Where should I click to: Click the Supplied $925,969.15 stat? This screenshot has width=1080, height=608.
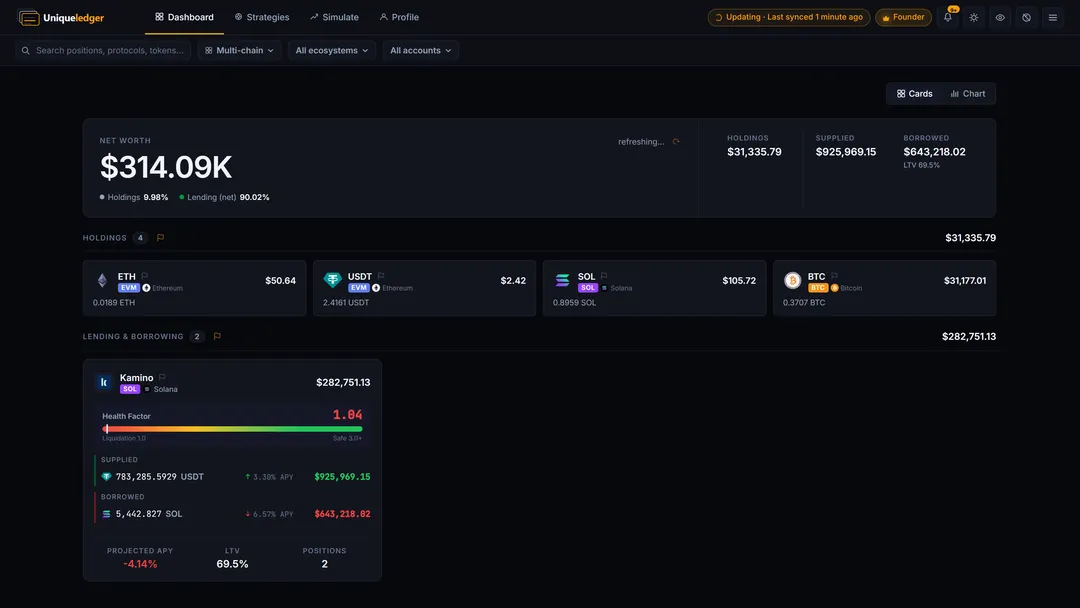coord(846,146)
